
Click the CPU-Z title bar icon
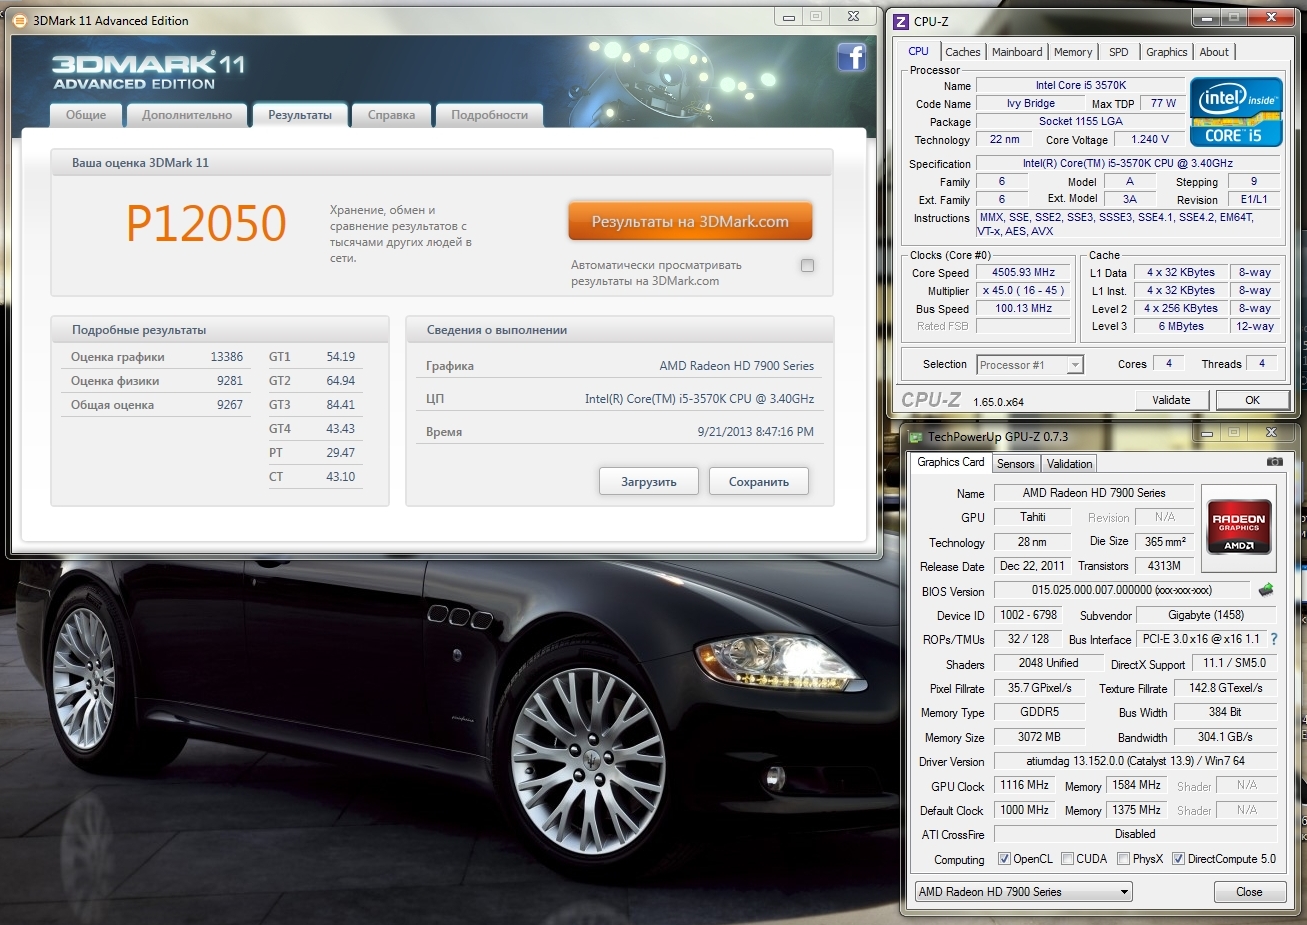[x=901, y=21]
